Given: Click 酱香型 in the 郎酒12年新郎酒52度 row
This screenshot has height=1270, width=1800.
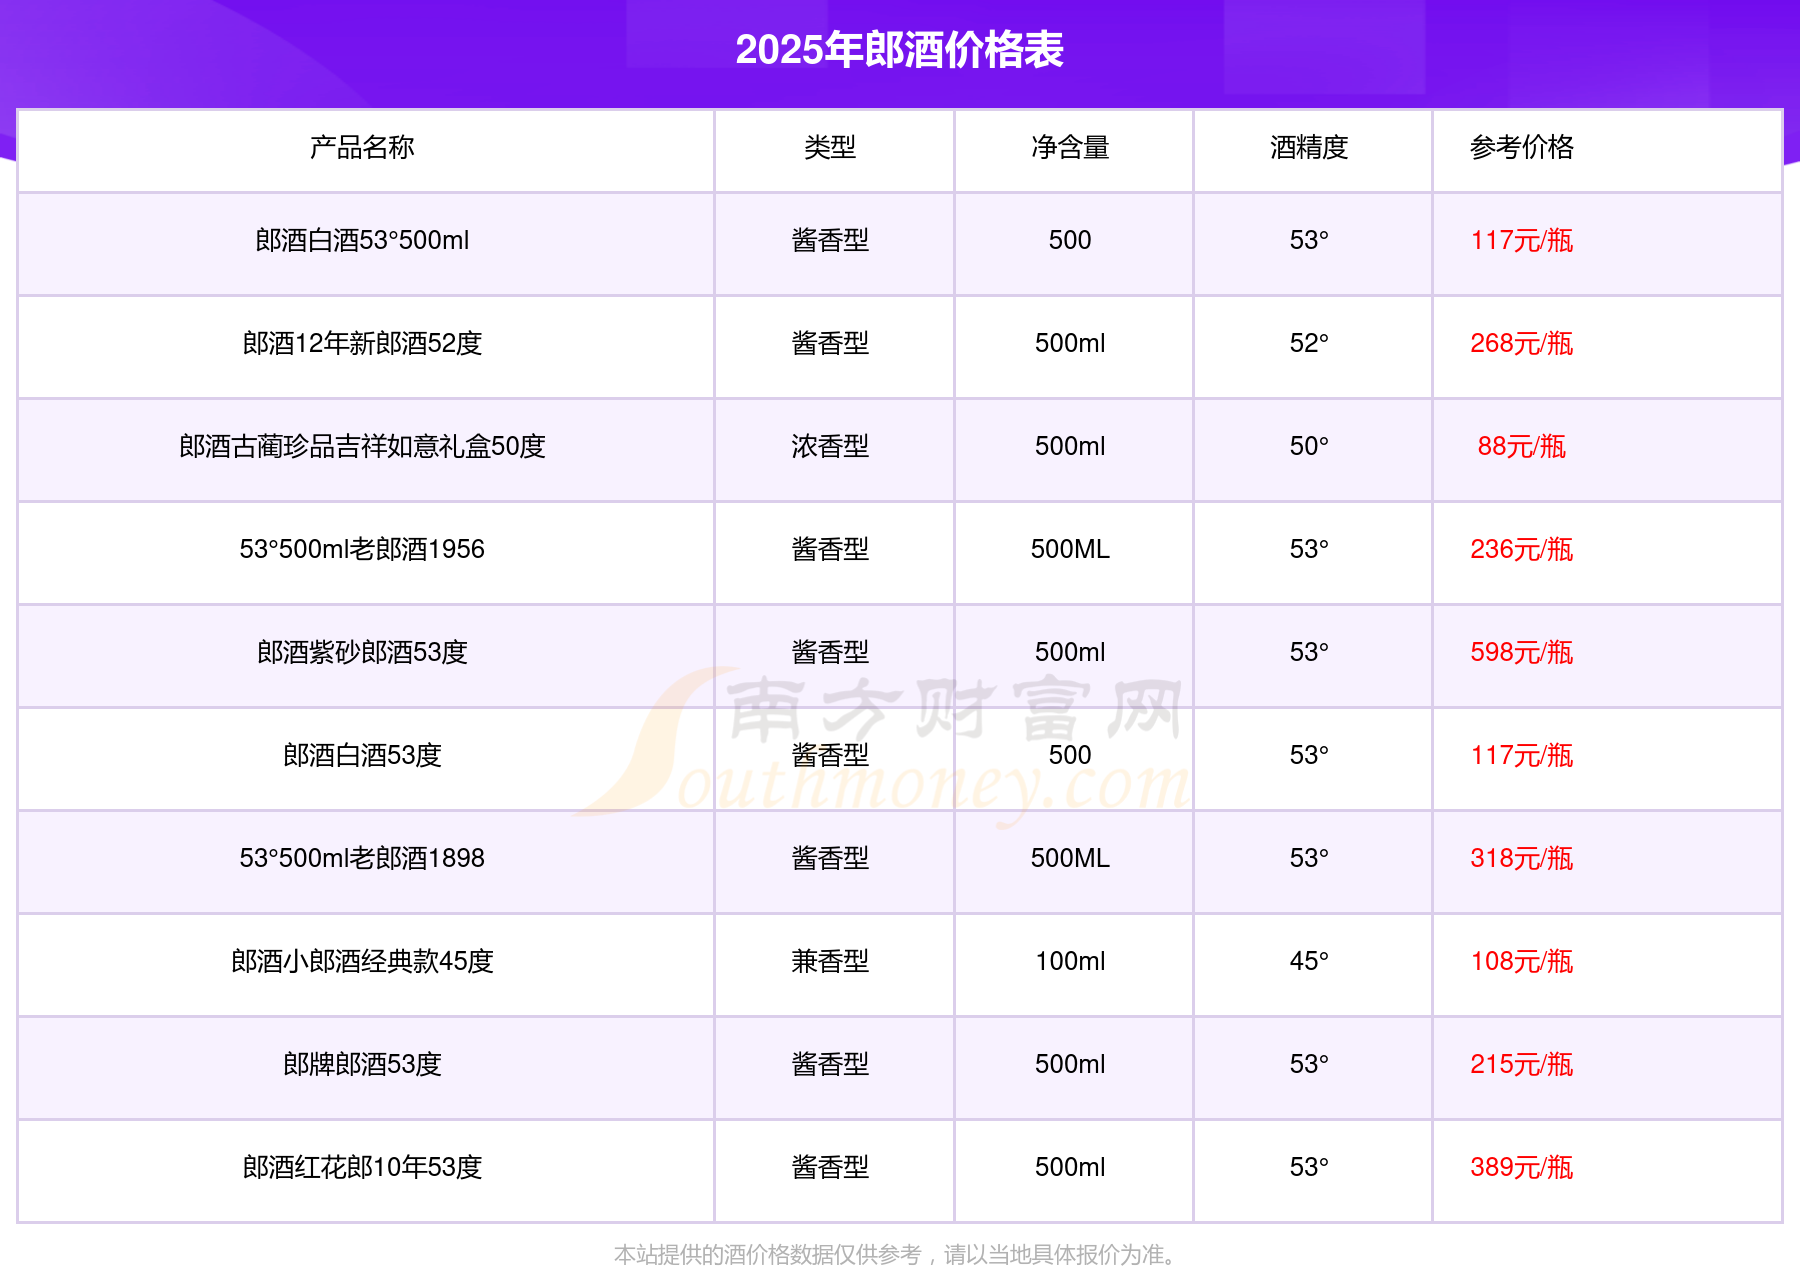Looking at the screenshot, I should point(830,344).
